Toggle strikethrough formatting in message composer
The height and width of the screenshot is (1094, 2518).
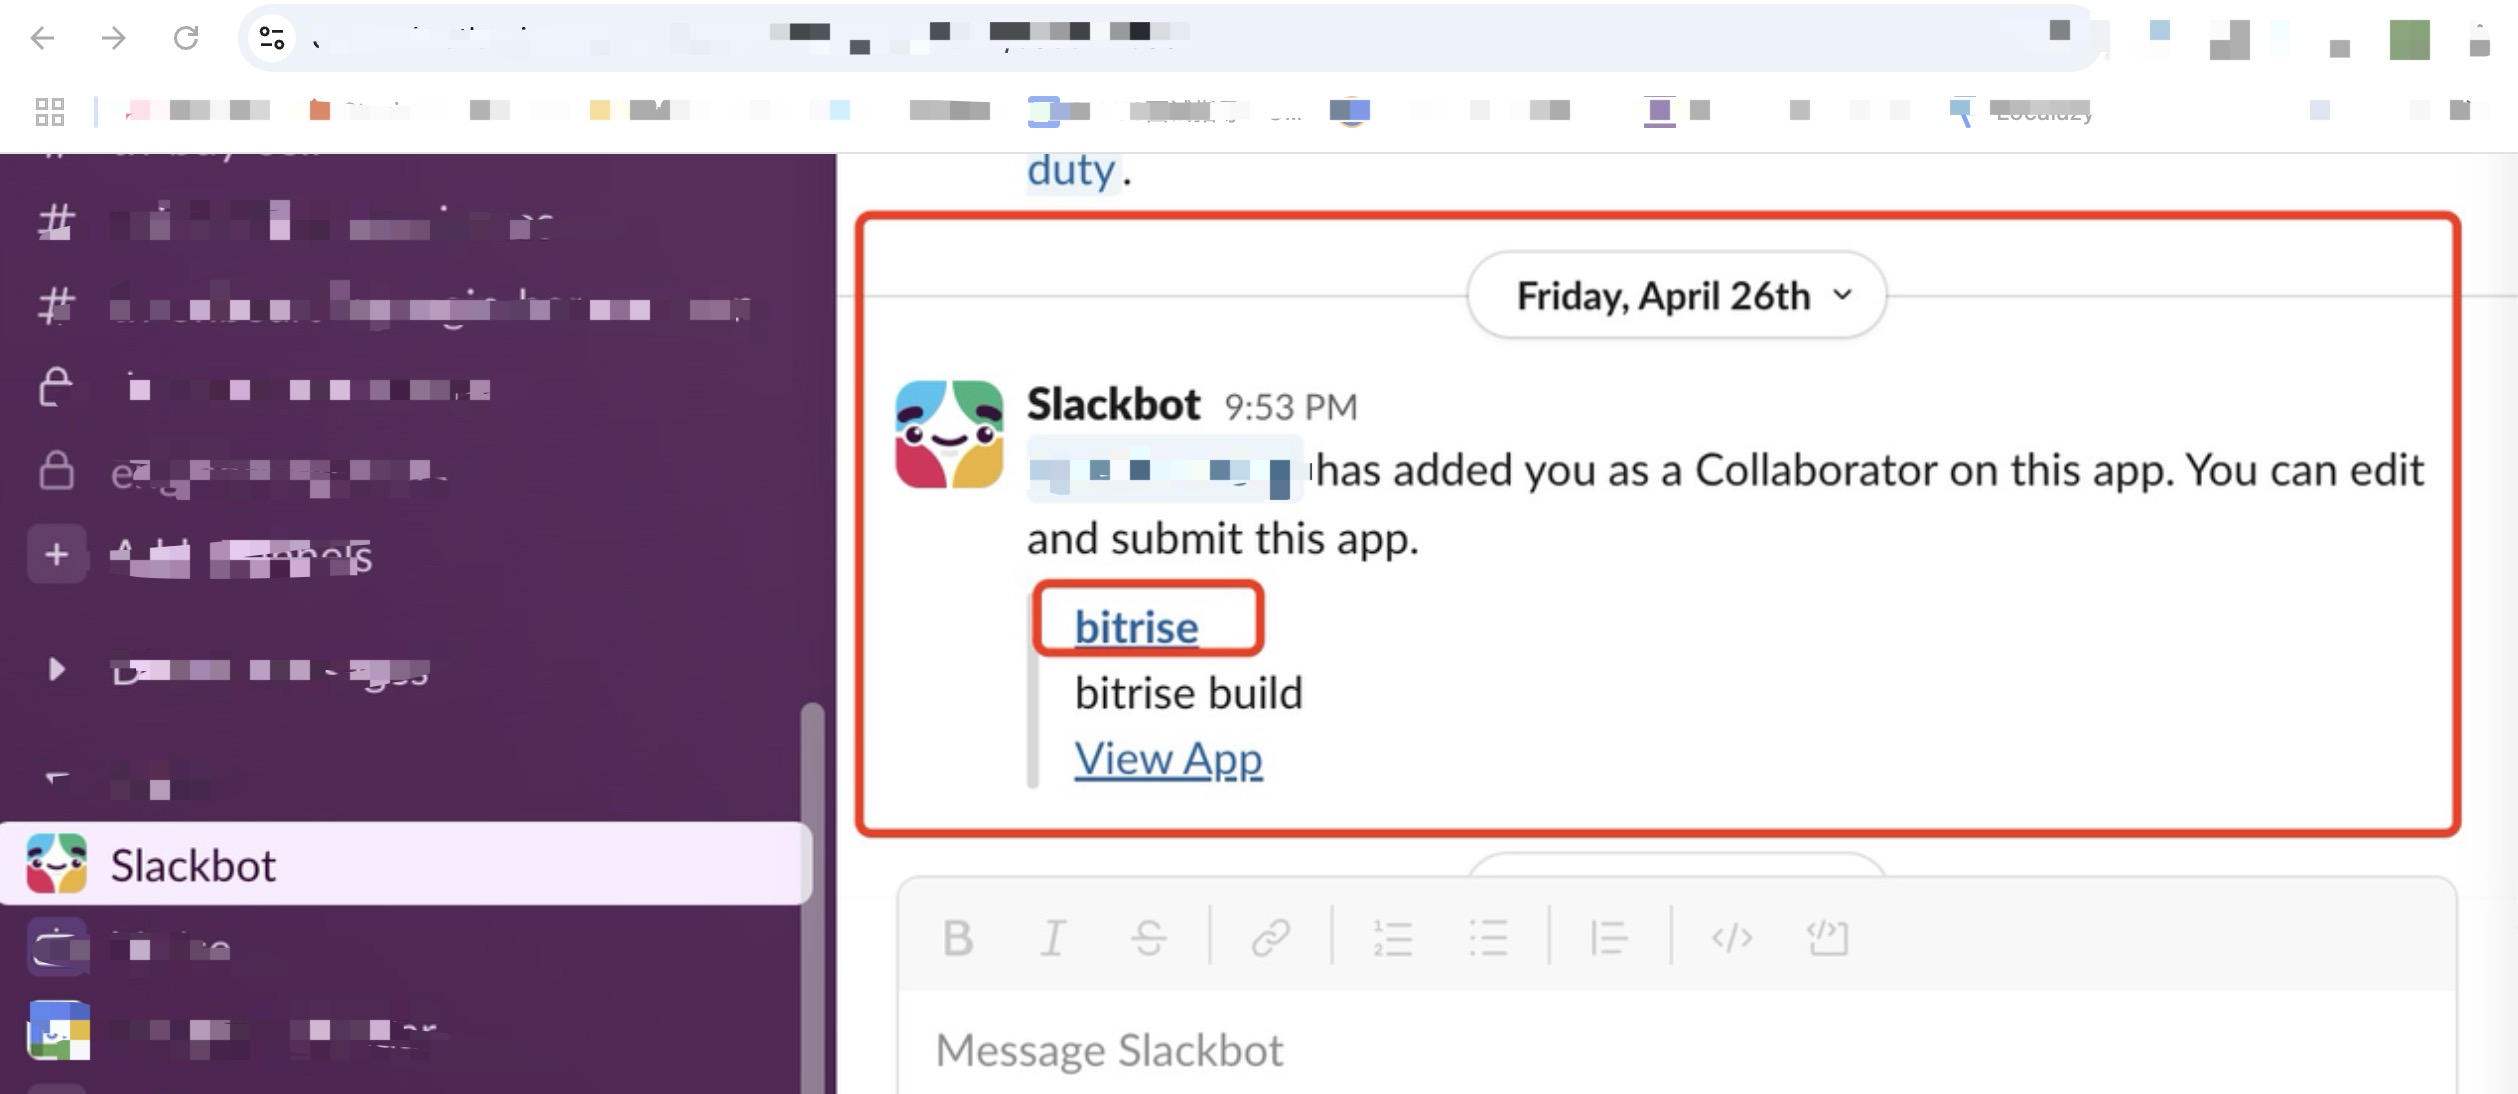[1148, 938]
